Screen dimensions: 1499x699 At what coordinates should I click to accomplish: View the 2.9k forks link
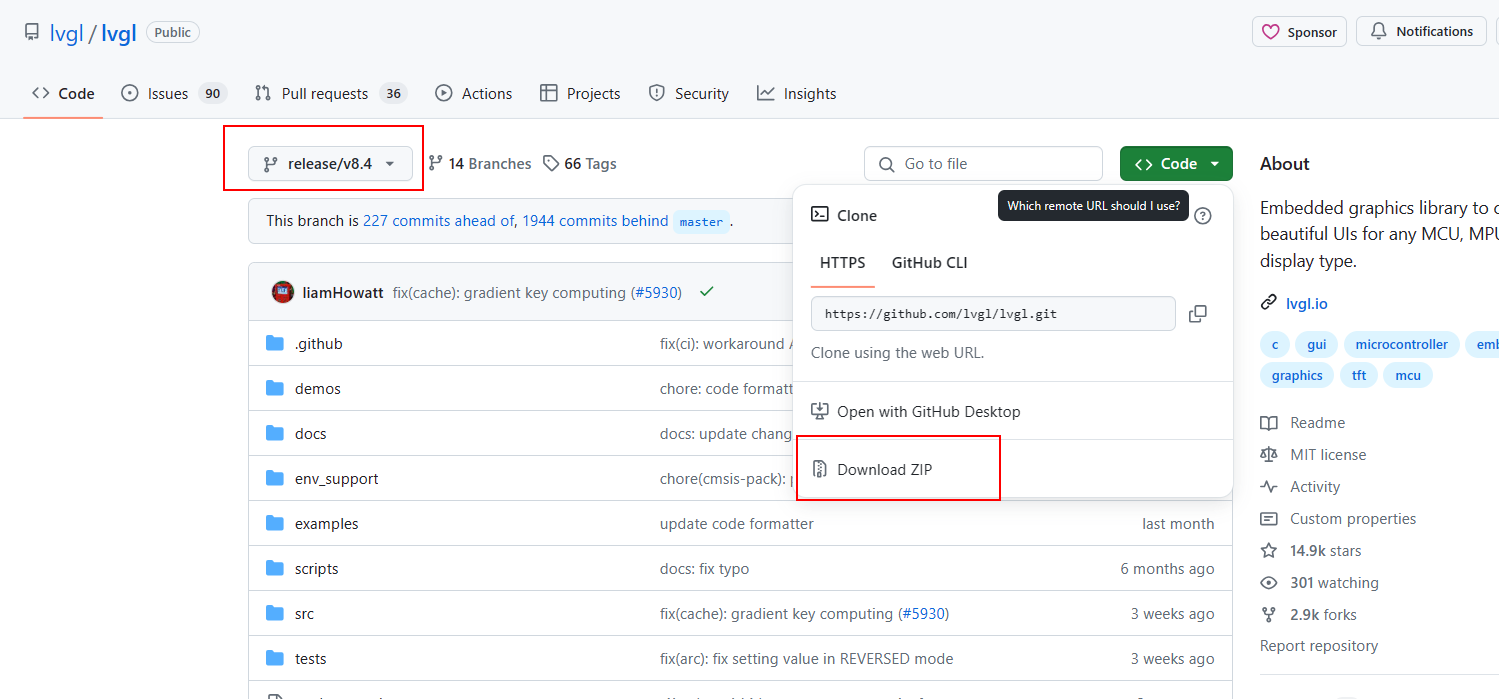[x=1309, y=615]
